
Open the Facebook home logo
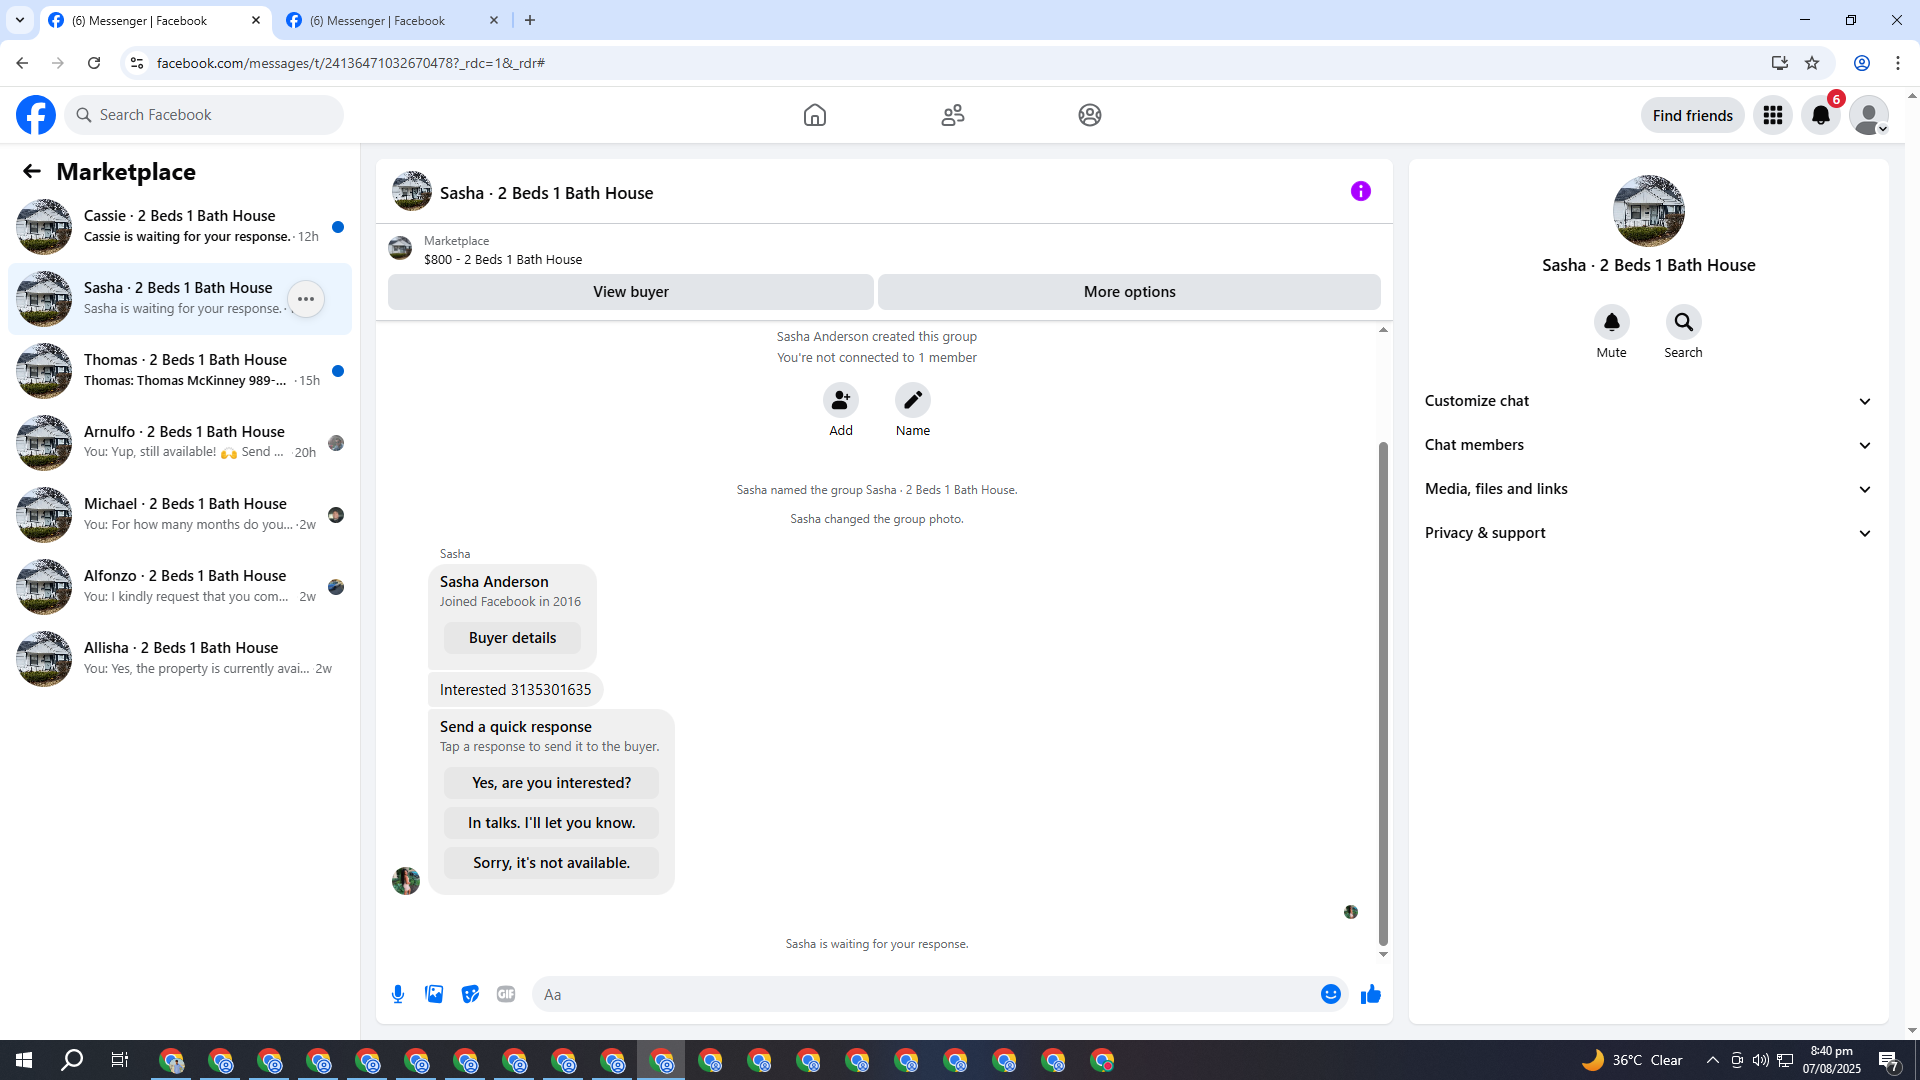point(36,115)
